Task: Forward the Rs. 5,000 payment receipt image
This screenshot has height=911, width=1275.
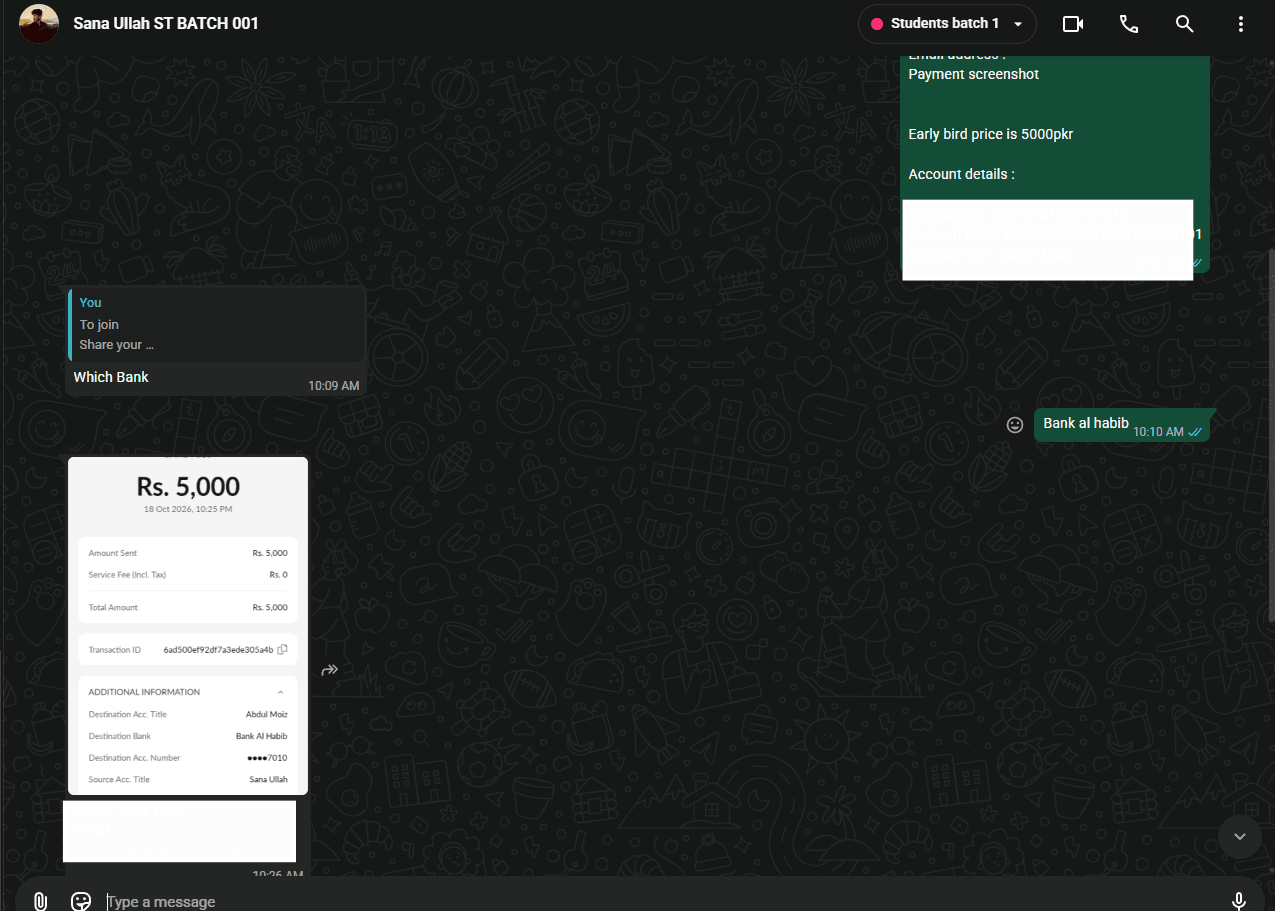Action: [x=330, y=670]
